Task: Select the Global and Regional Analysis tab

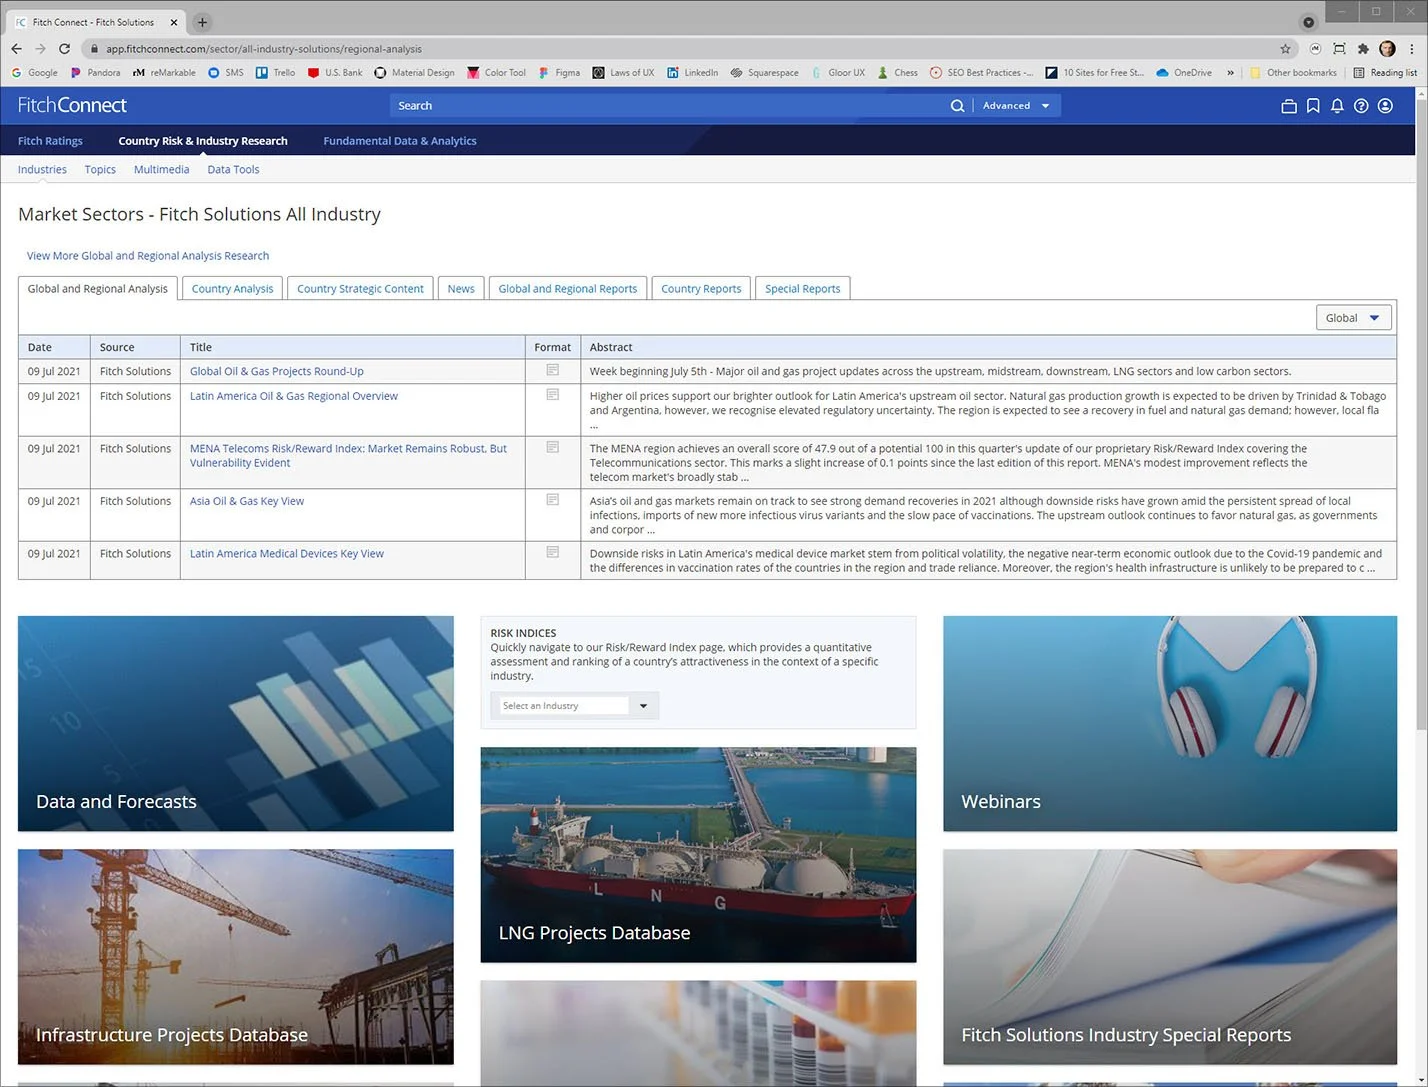Action: (98, 288)
